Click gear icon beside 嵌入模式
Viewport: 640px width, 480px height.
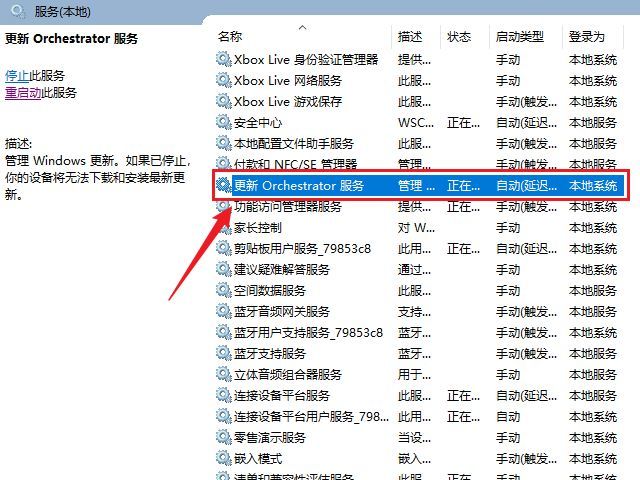pyautogui.click(x=224, y=458)
